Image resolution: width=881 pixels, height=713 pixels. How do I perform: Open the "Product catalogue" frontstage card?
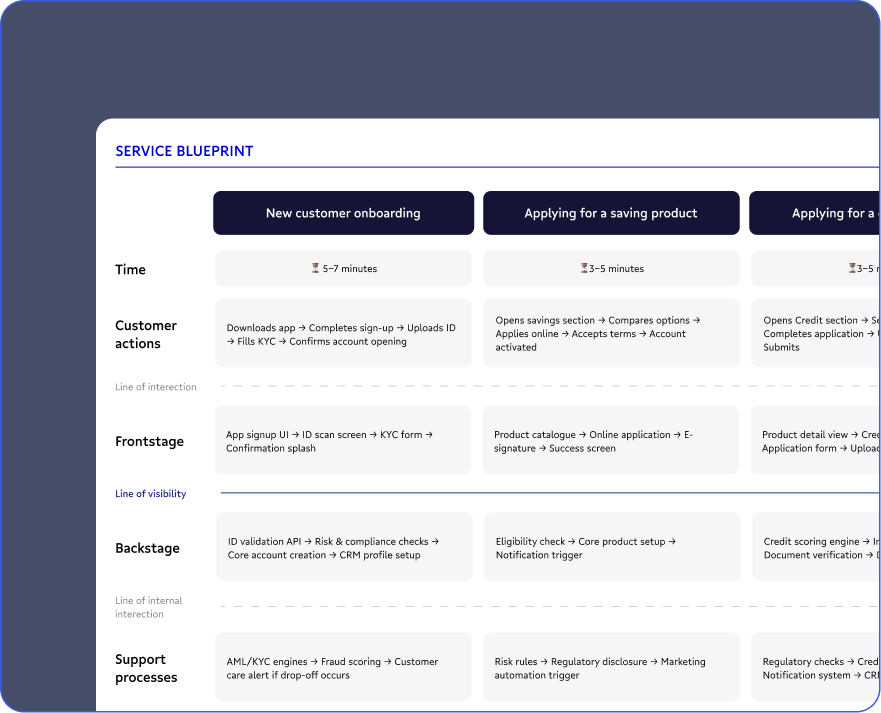click(x=611, y=441)
